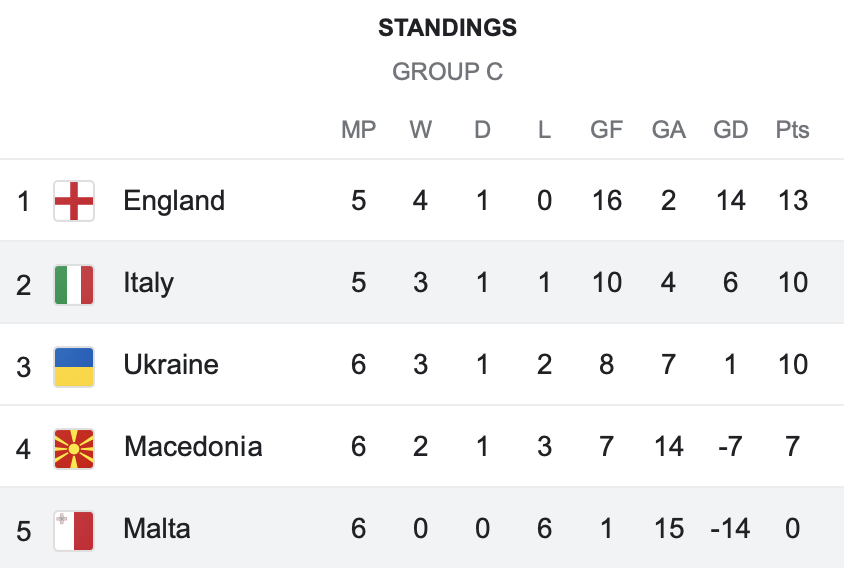The width and height of the screenshot is (844, 586).
Task: Click the Pts column header
Action: [x=792, y=130]
